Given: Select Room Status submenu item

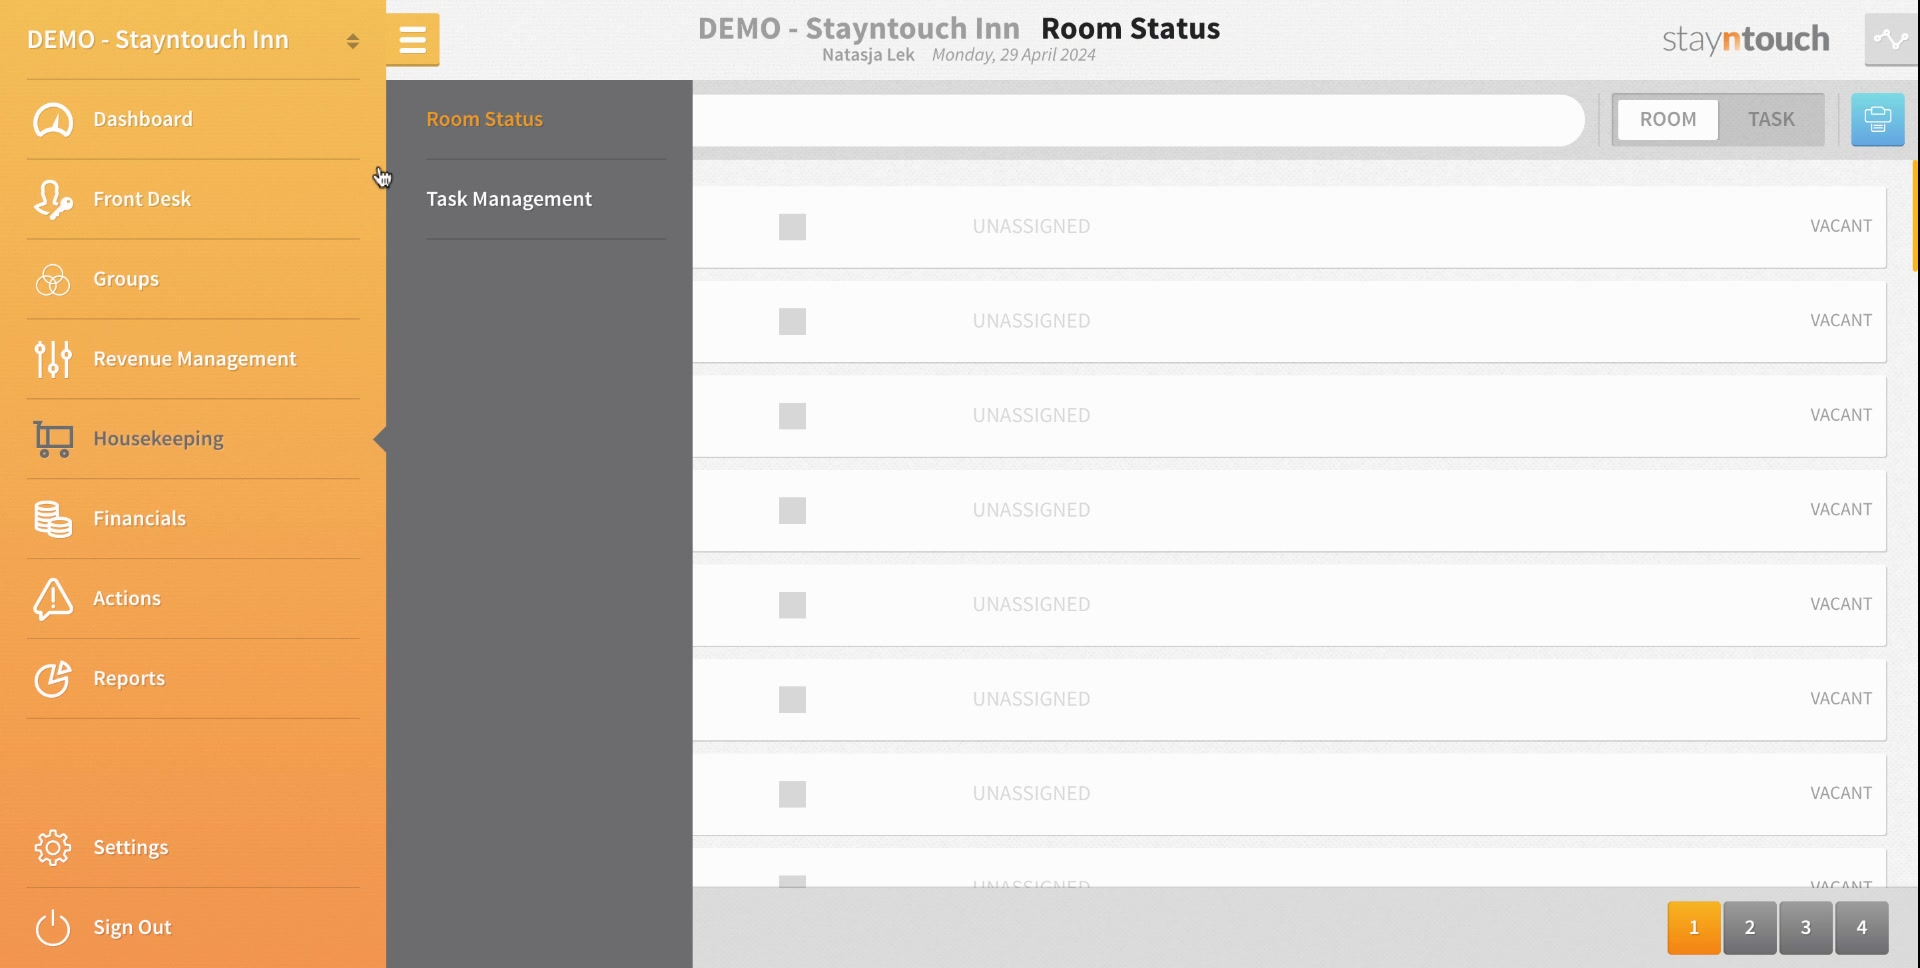Looking at the screenshot, I should click(484, 119).
